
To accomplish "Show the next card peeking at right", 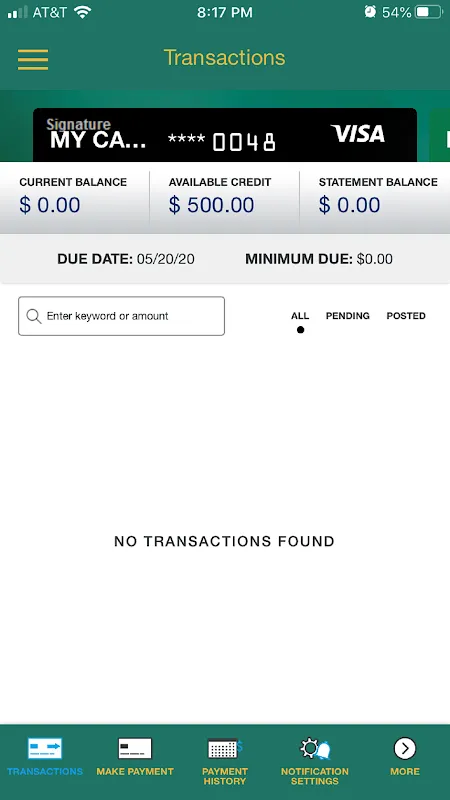I will (x=440, y=135).
